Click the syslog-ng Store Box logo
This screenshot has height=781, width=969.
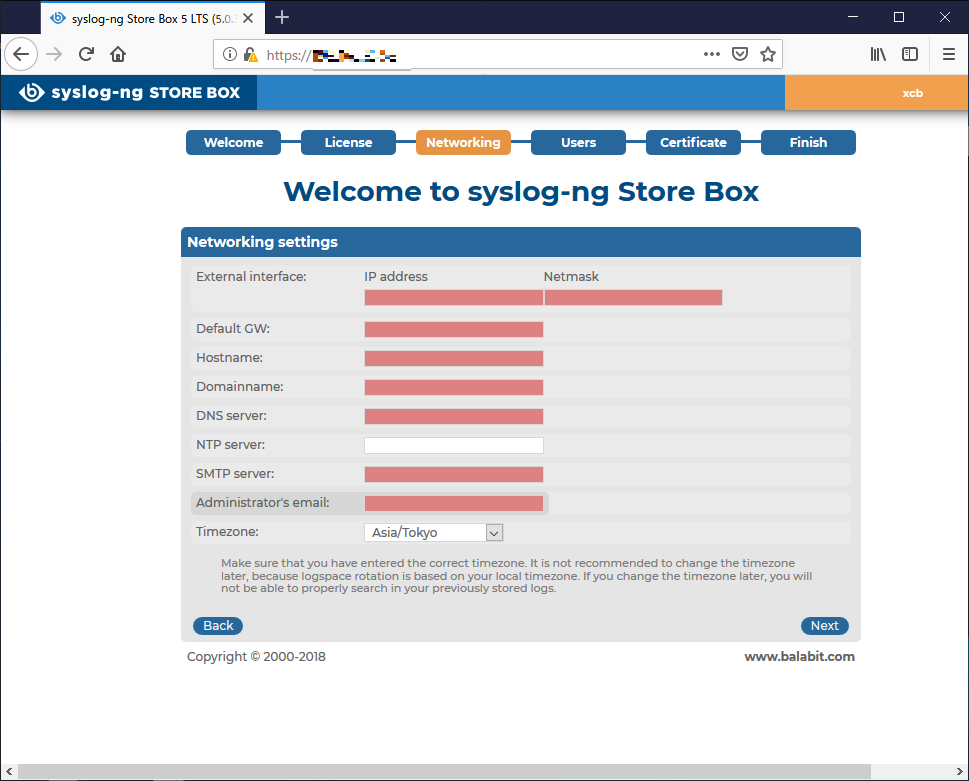coord(129,93)
